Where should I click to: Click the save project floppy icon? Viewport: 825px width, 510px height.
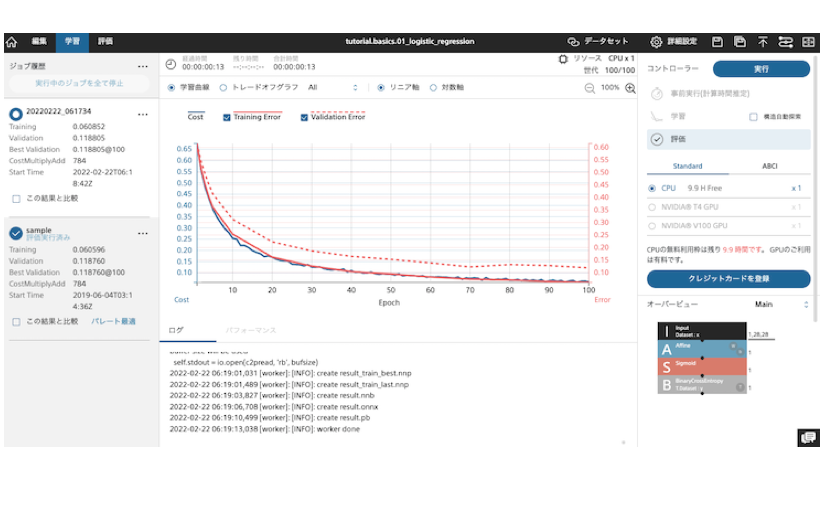[717, 42]
